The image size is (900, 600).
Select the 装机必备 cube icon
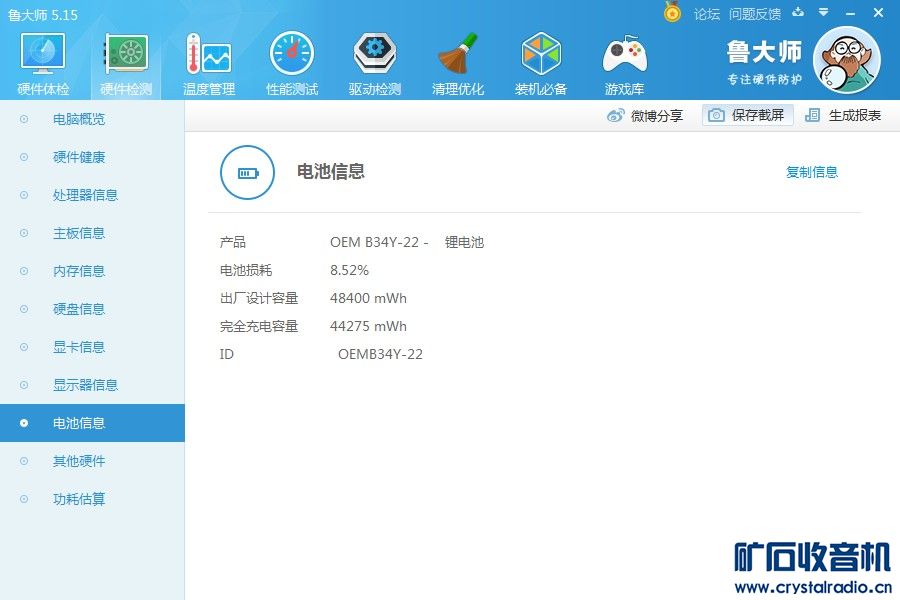click(x=541, y=57)
